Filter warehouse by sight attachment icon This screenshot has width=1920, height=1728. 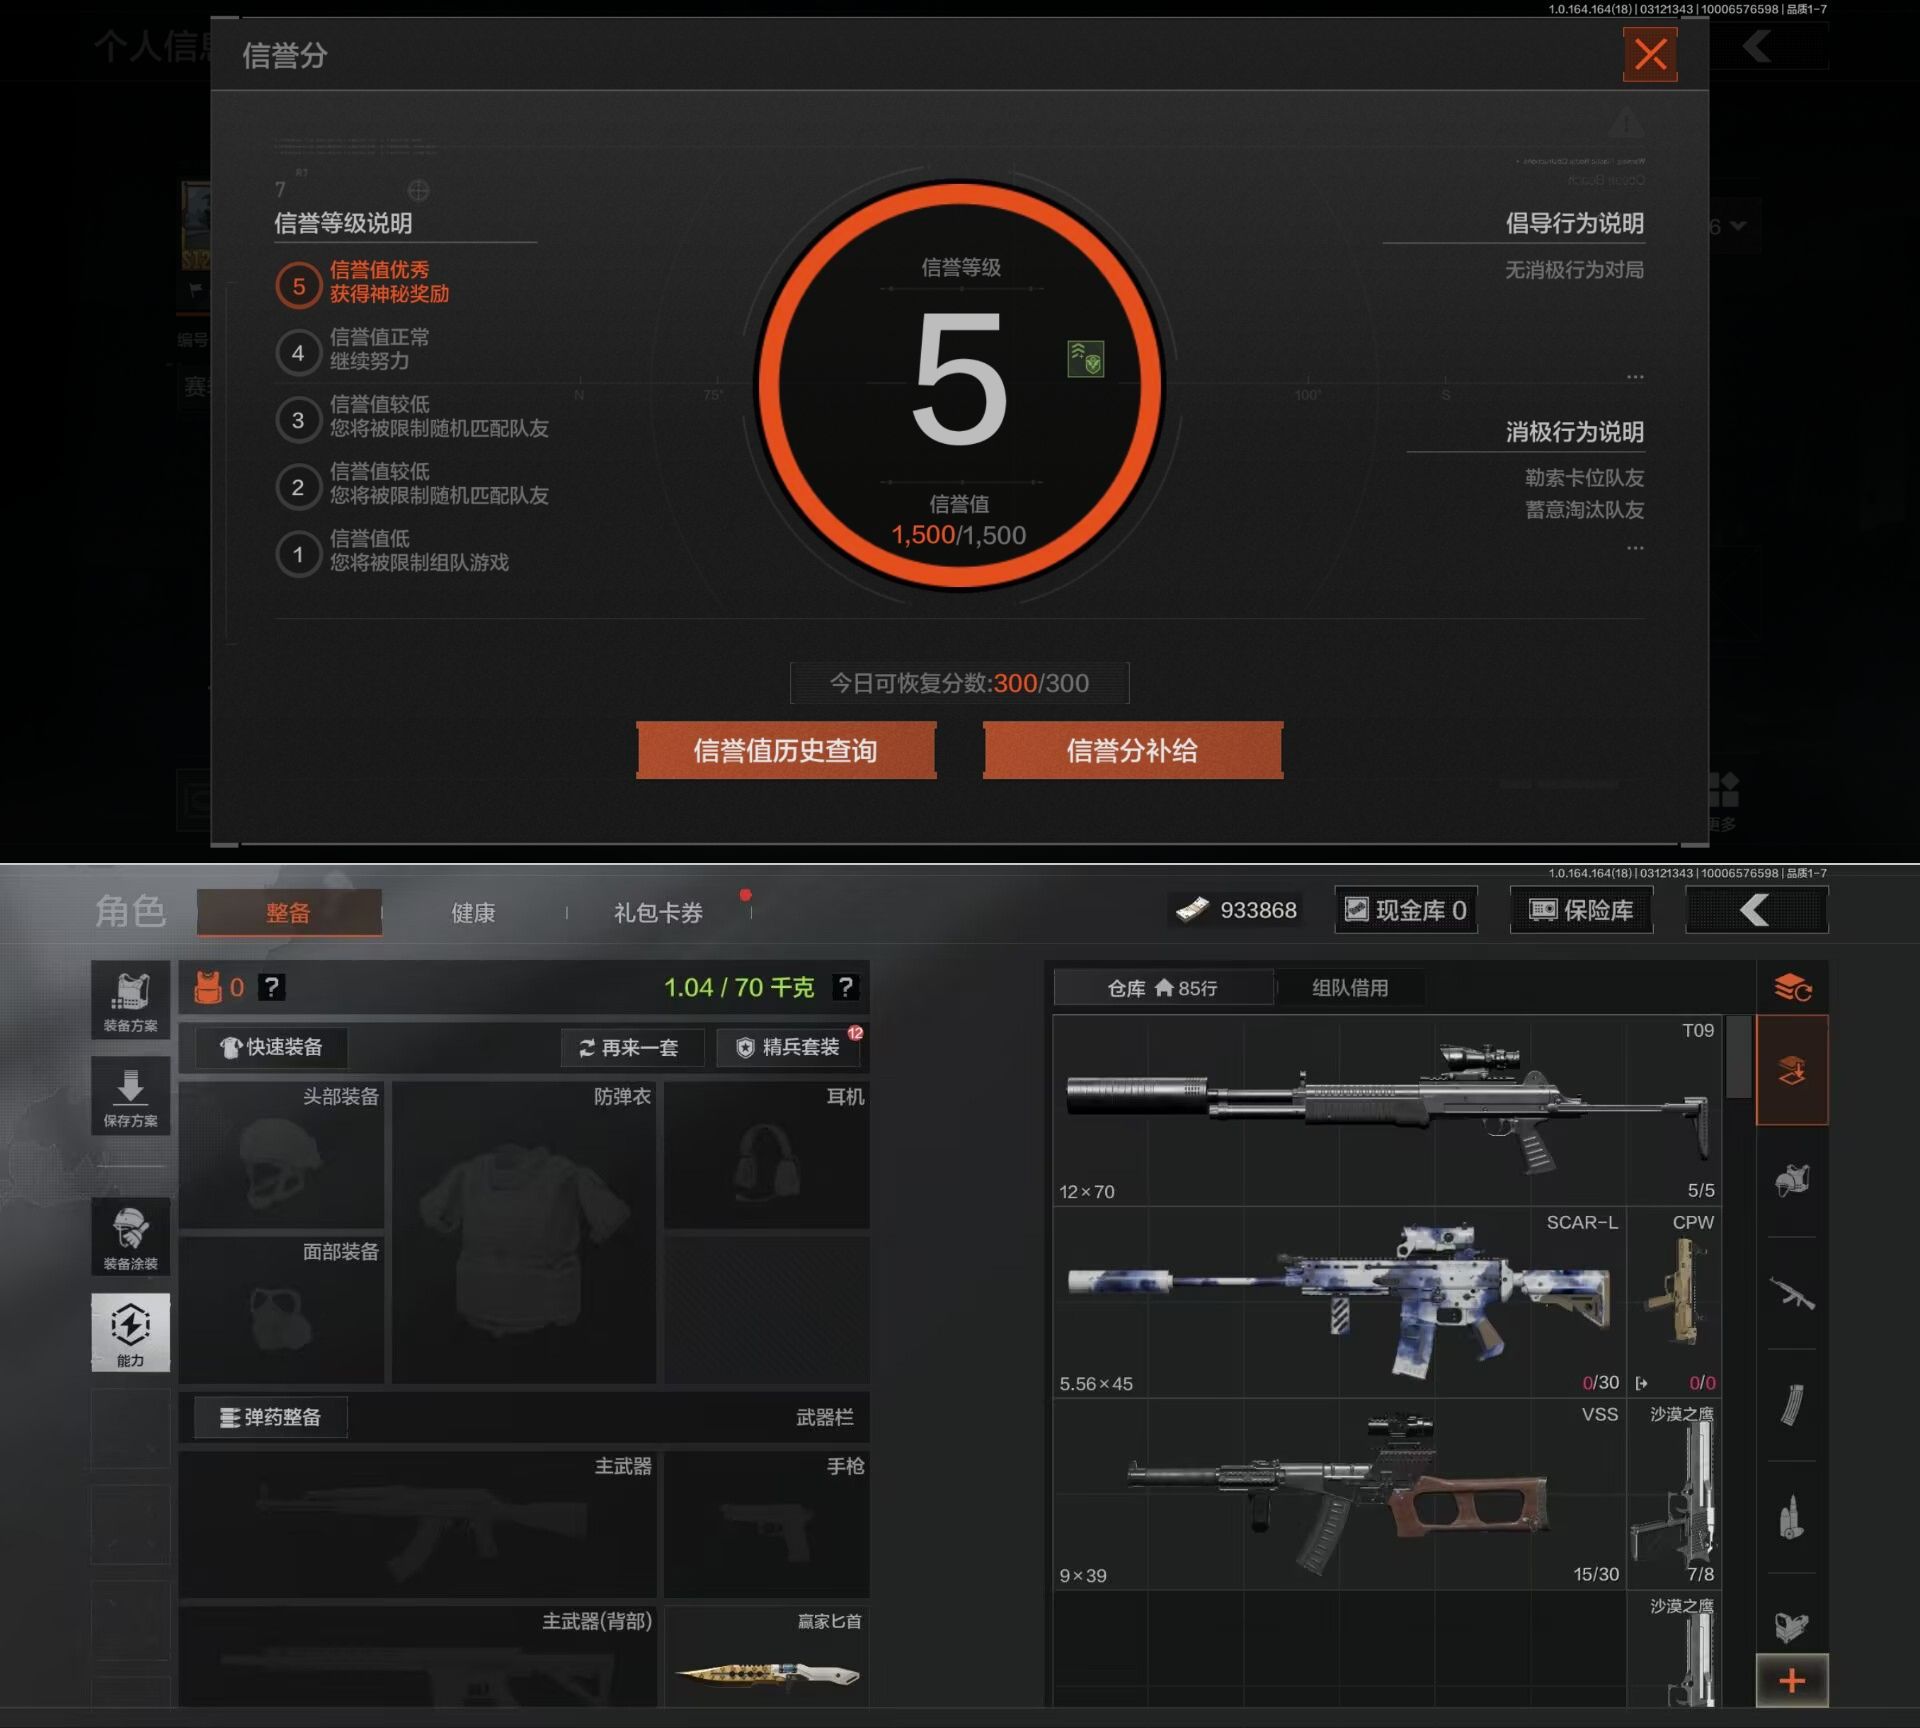click(x=1791, y=1625)
